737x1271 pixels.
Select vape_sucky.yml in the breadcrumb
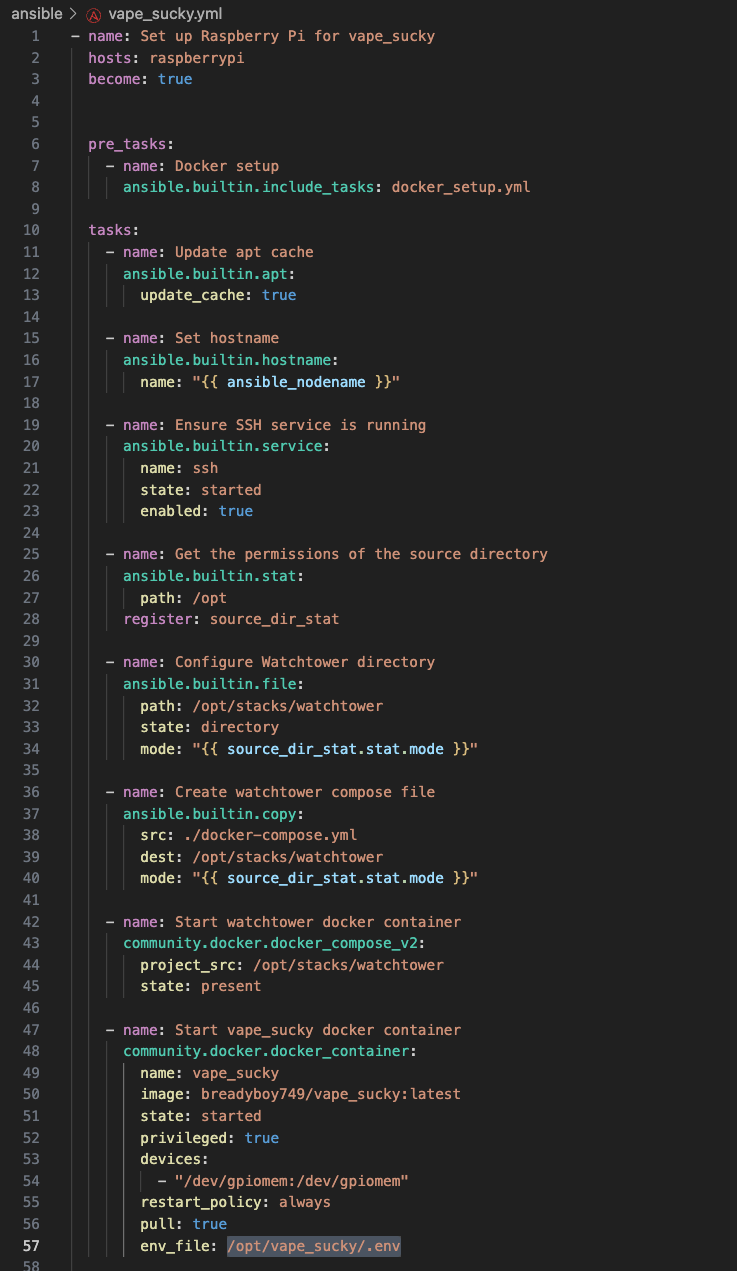(165, 14)
